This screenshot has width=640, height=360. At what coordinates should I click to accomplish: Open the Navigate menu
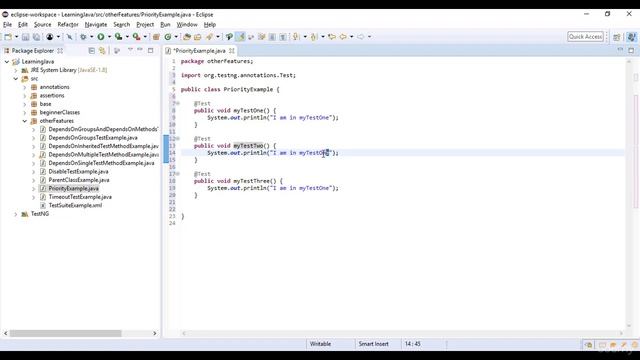point(96,24)
